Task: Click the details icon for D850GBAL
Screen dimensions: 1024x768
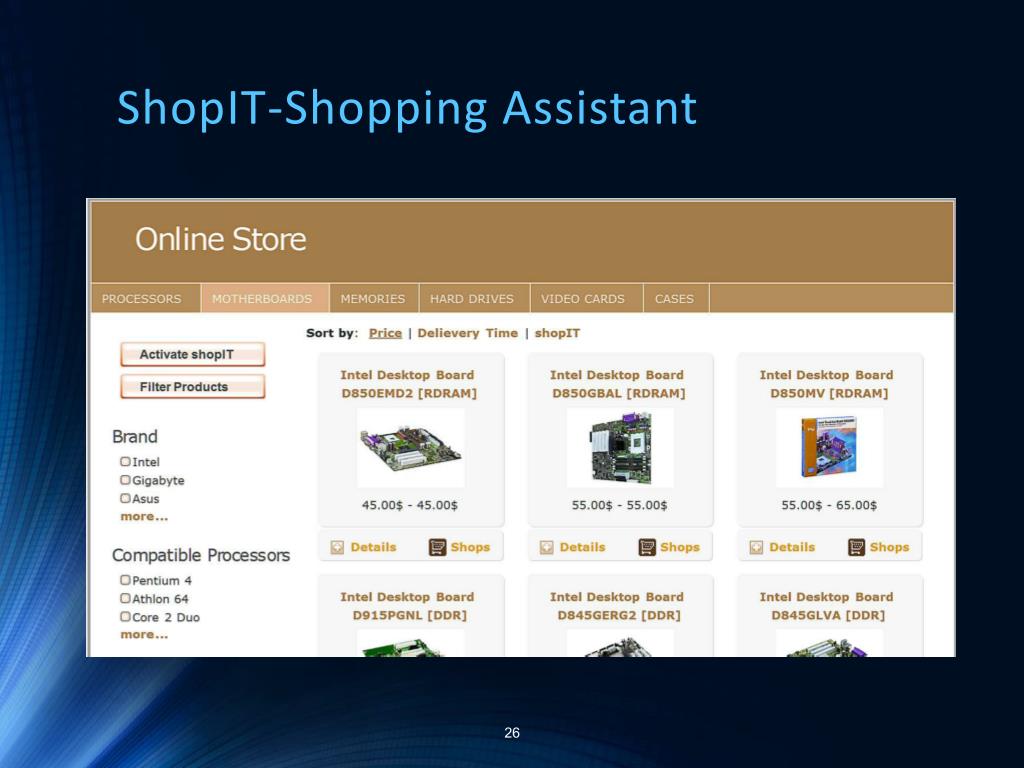Action: pyautogui.click(x=547, y=547)
